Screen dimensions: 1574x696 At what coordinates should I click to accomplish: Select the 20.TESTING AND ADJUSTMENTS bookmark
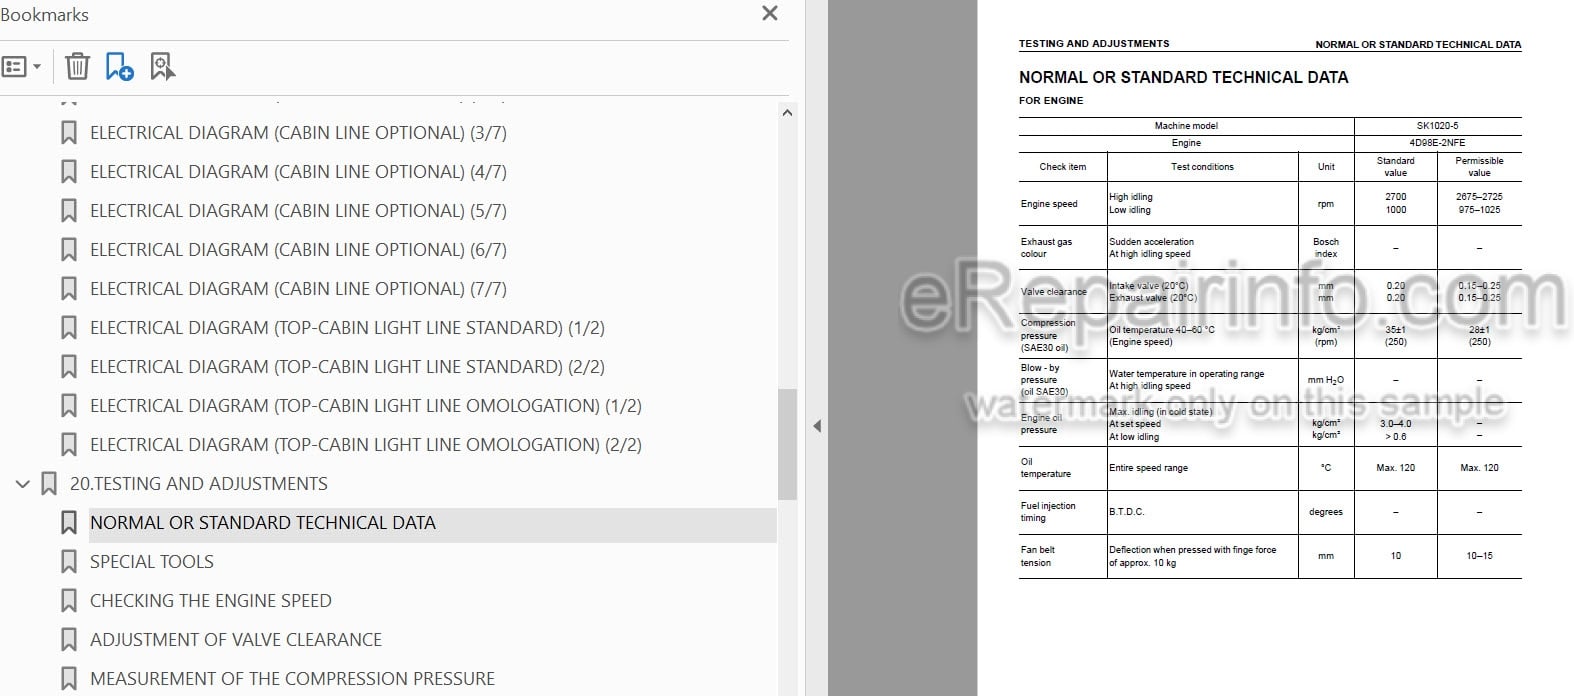point(199,484)
